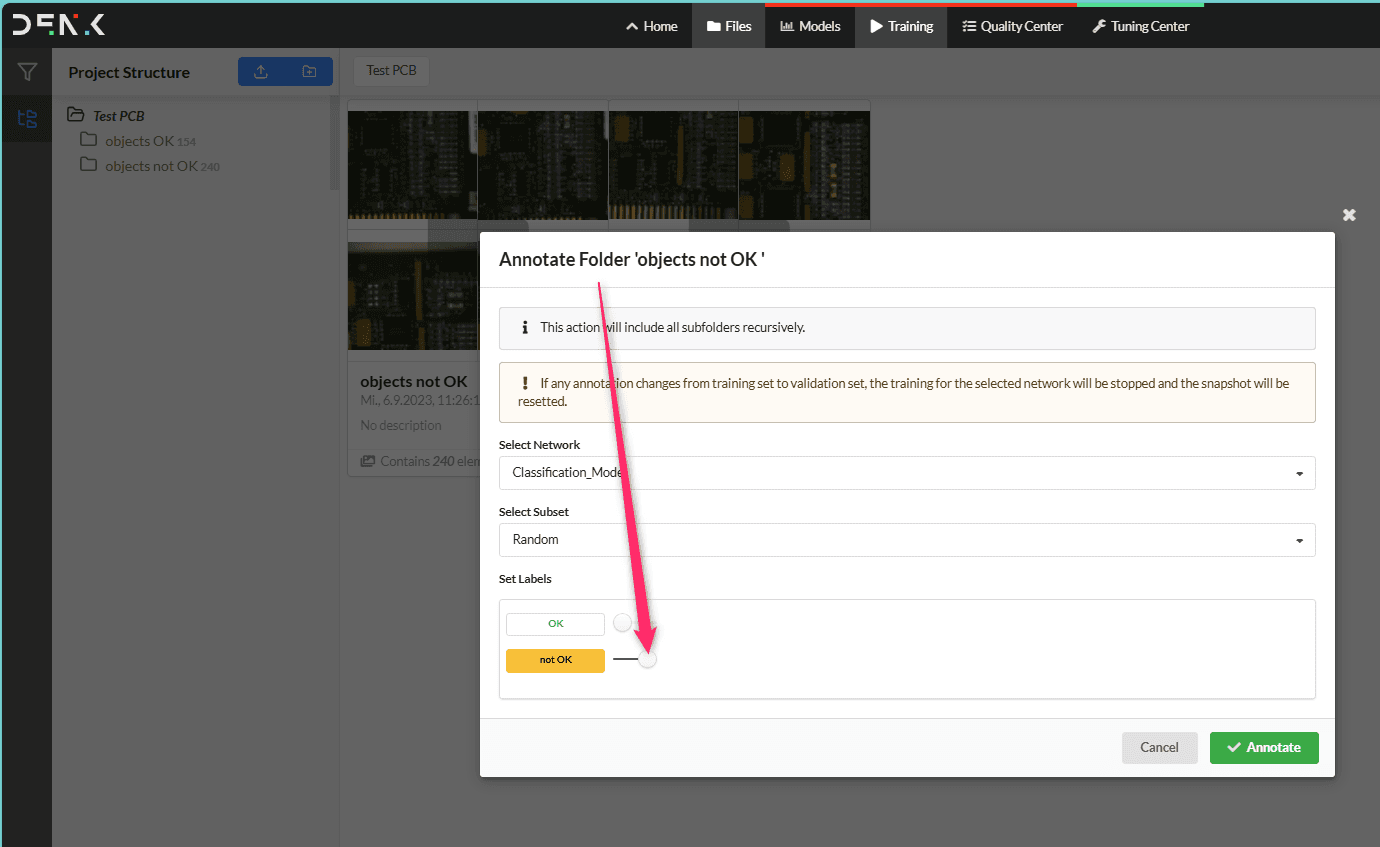Click the upload files icon

click(261, 72)
